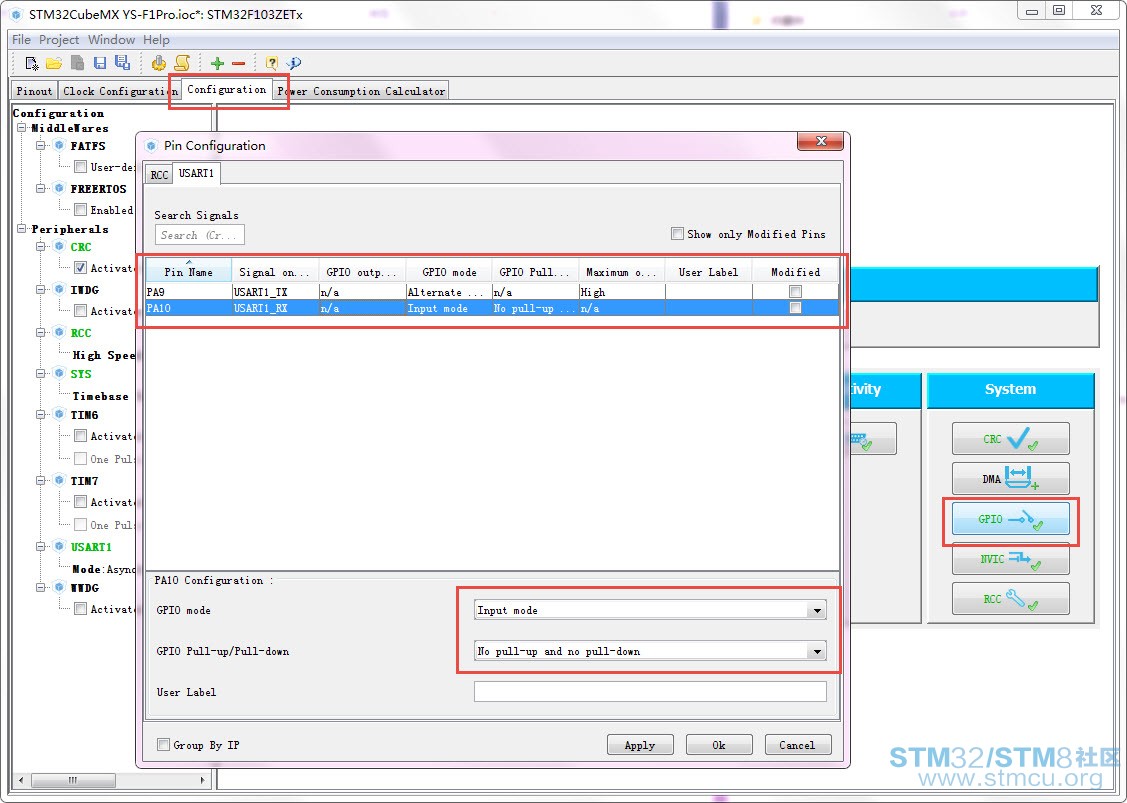The width and height of the screenshot is (1127, 803).
Task: Click the New Project toolbar icon
Action: click(32, 63)
